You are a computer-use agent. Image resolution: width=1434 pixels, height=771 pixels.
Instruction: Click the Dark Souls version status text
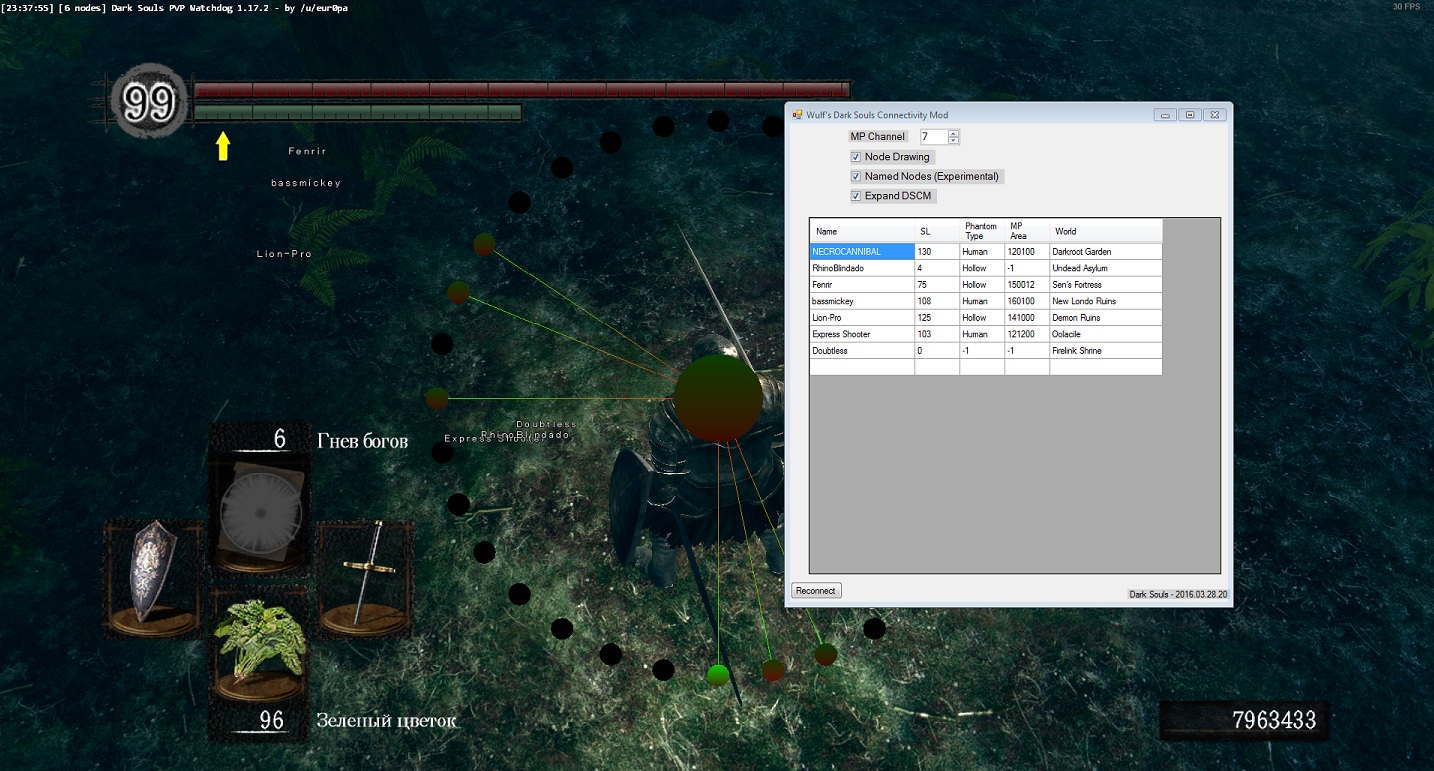pyautogui.click(x=1178, y=594)
